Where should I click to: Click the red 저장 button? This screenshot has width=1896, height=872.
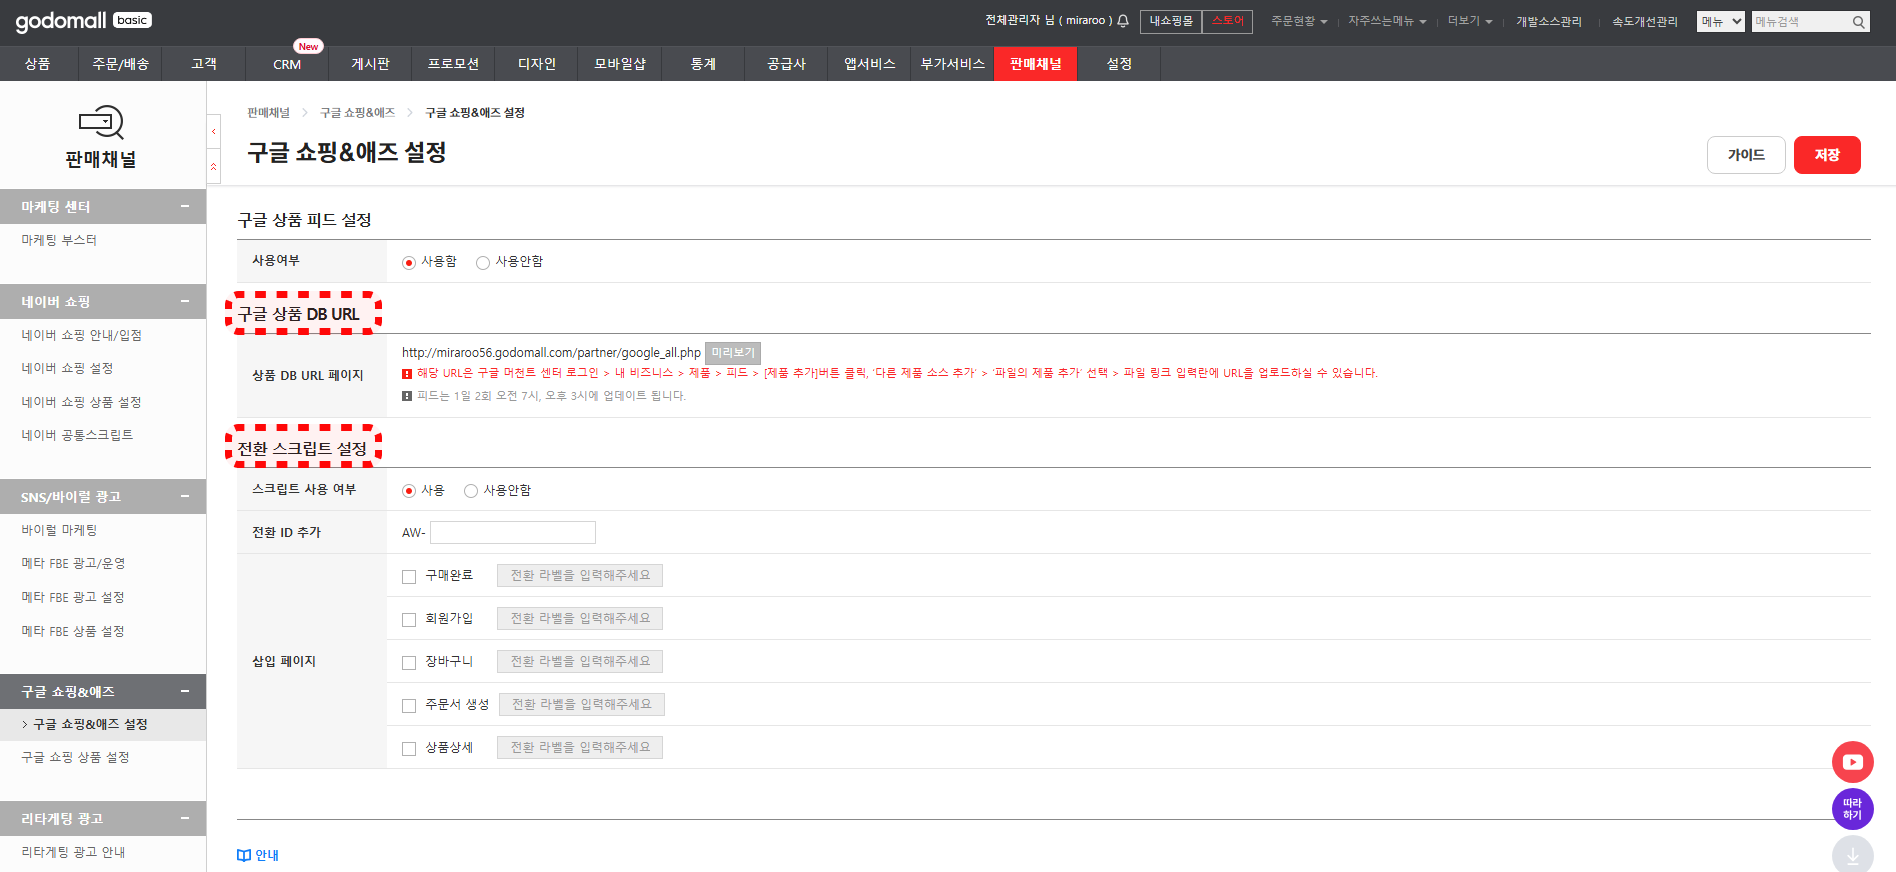tap(1826, 155)
